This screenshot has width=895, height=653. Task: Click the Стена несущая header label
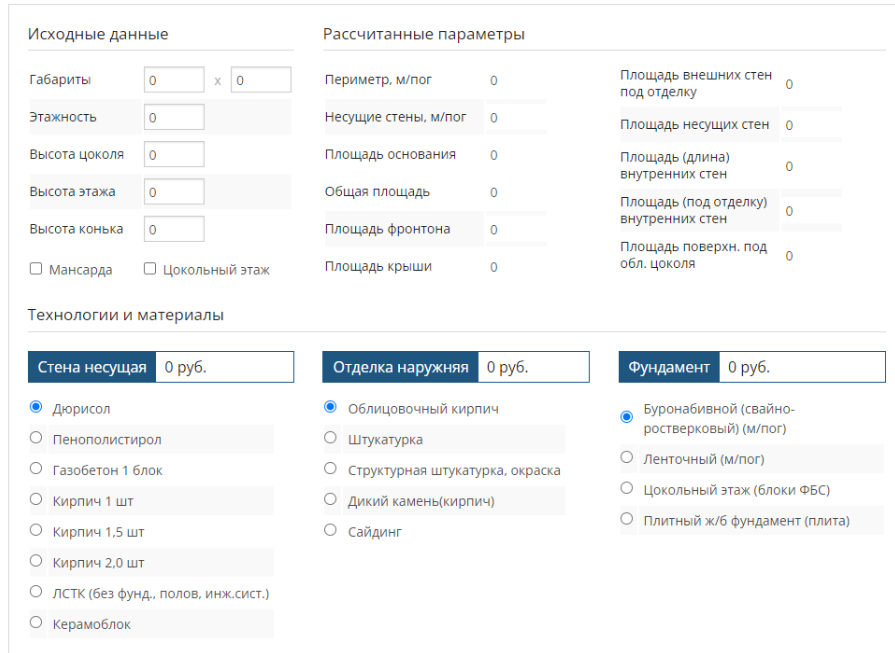click(92, 367)
